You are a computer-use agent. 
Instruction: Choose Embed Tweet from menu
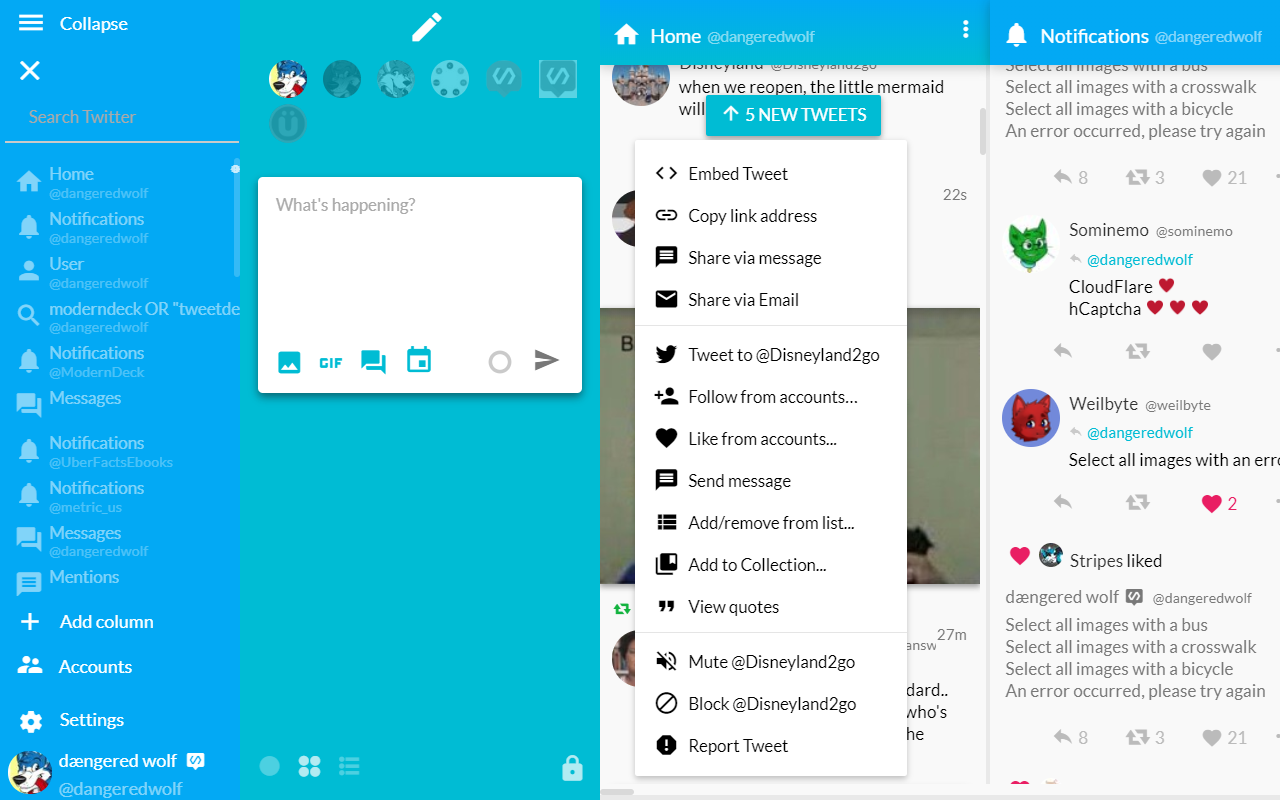(x=771, y=174)
